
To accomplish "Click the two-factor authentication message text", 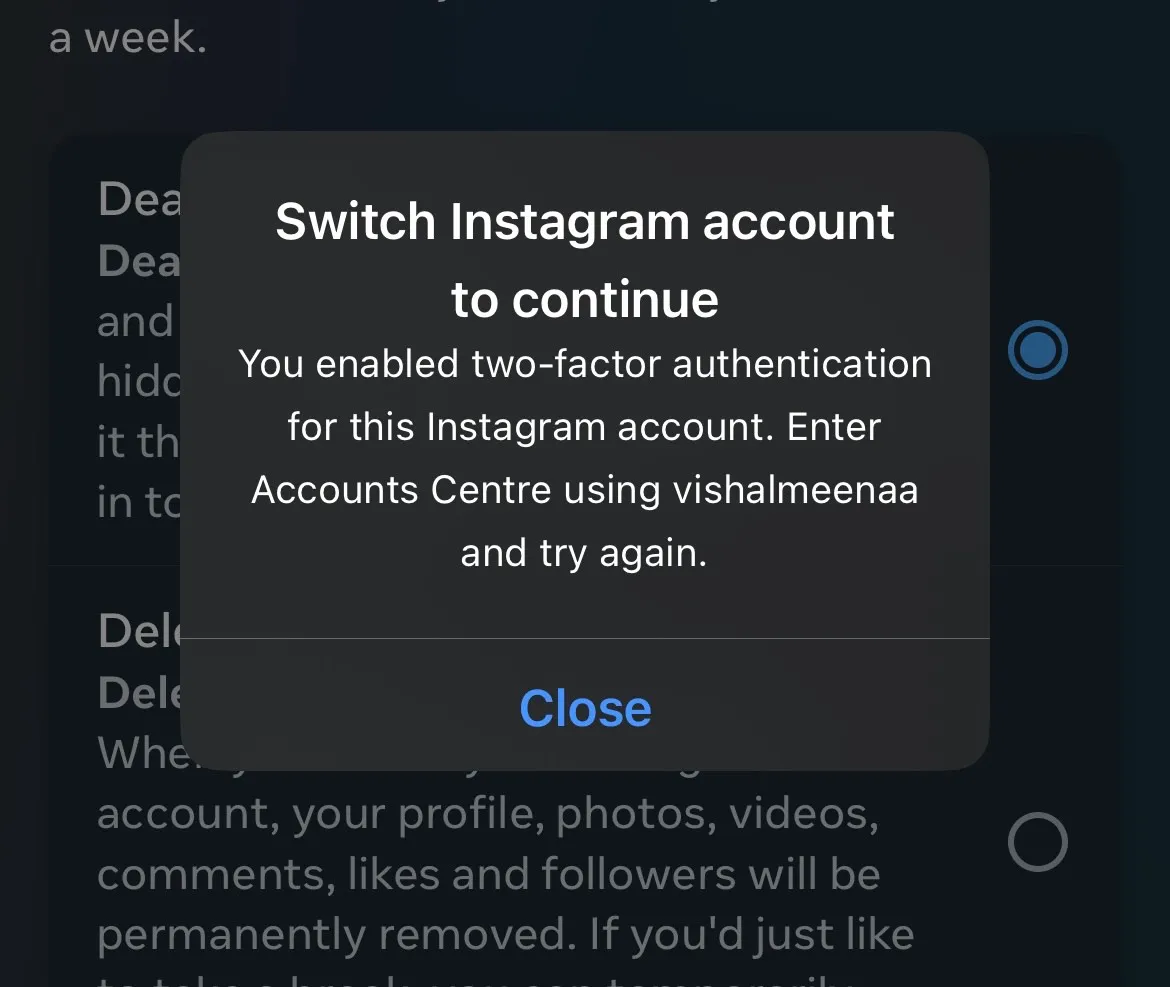I will pyautogui.click(x=585, y=458).
